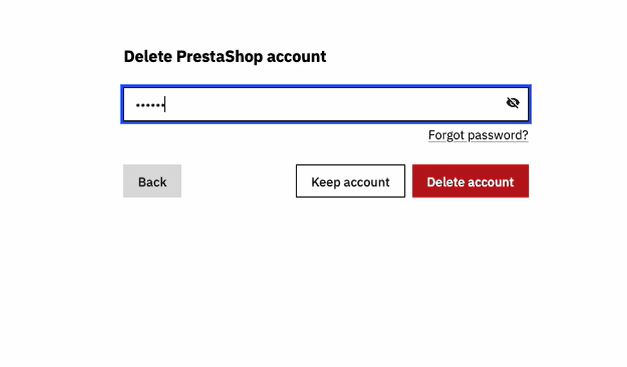
Task: Click the underlined Forgot password? text
Action: point(478,135)
